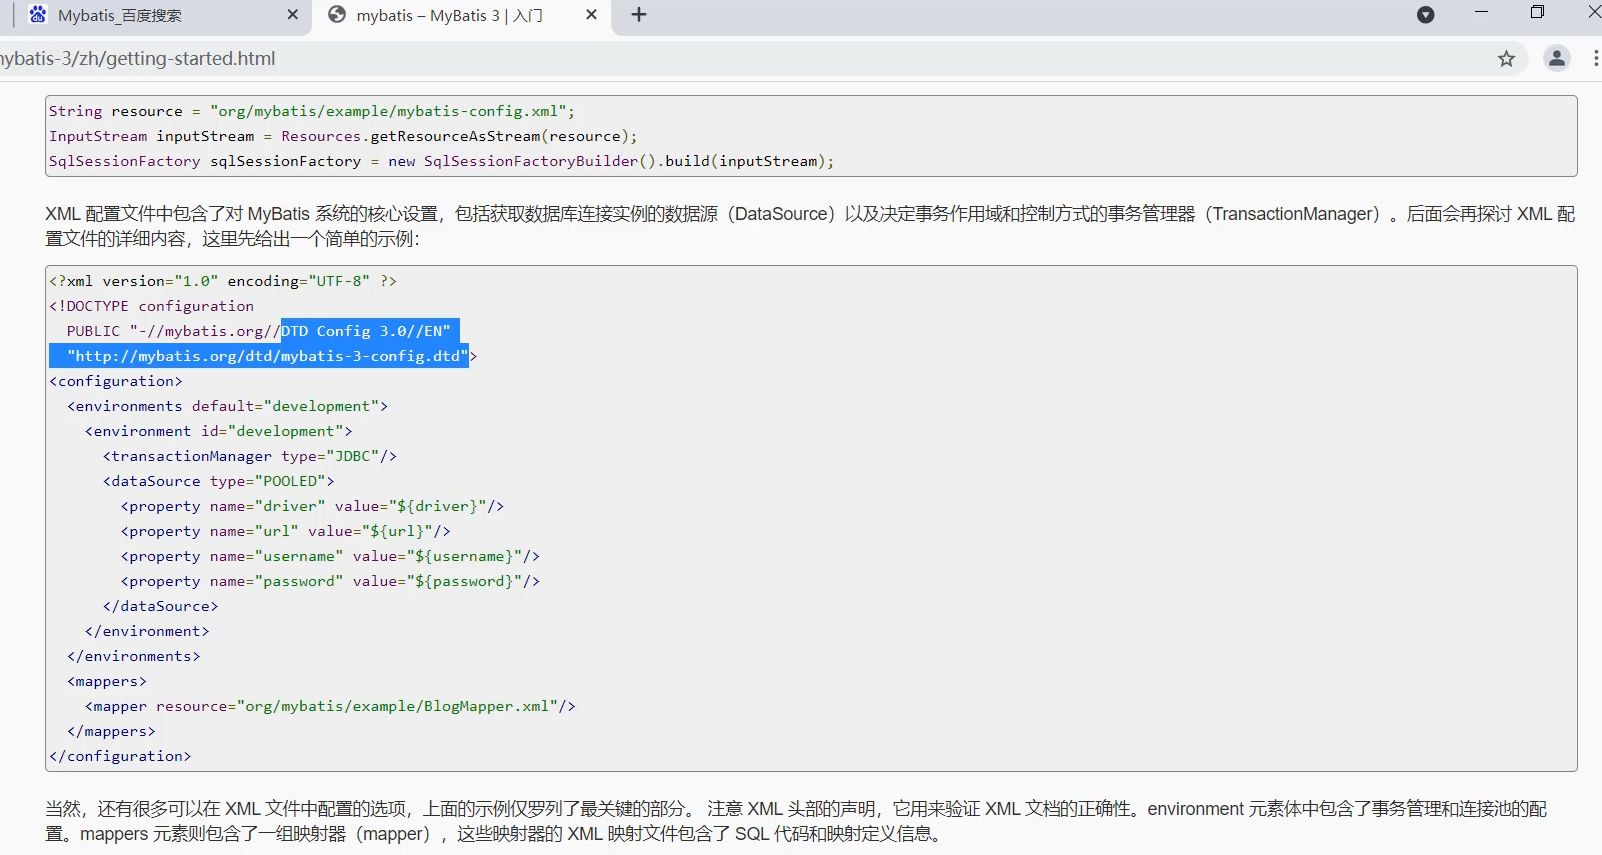Click the property name="password" line

[x=331, y=581]
